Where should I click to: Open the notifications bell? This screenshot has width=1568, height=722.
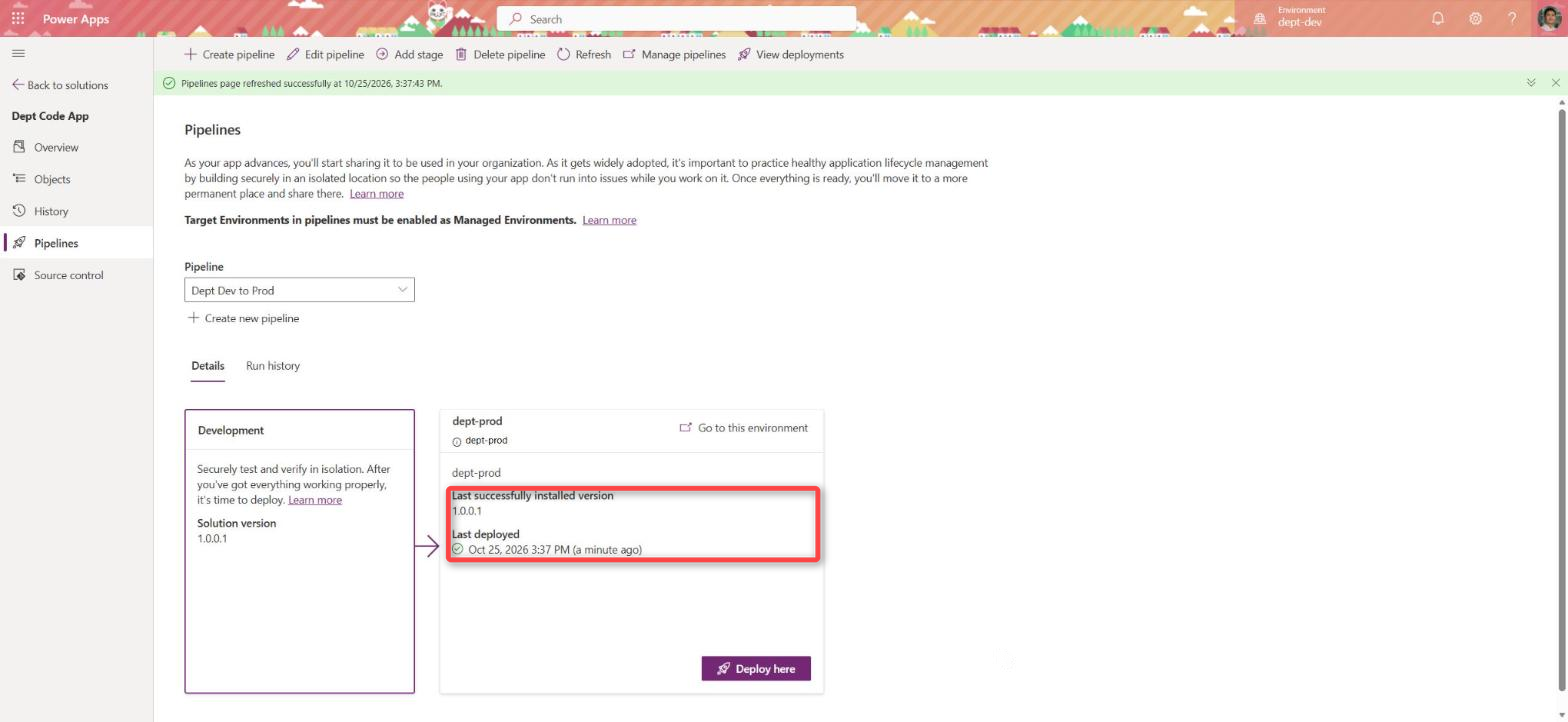tap(1438, 18)
